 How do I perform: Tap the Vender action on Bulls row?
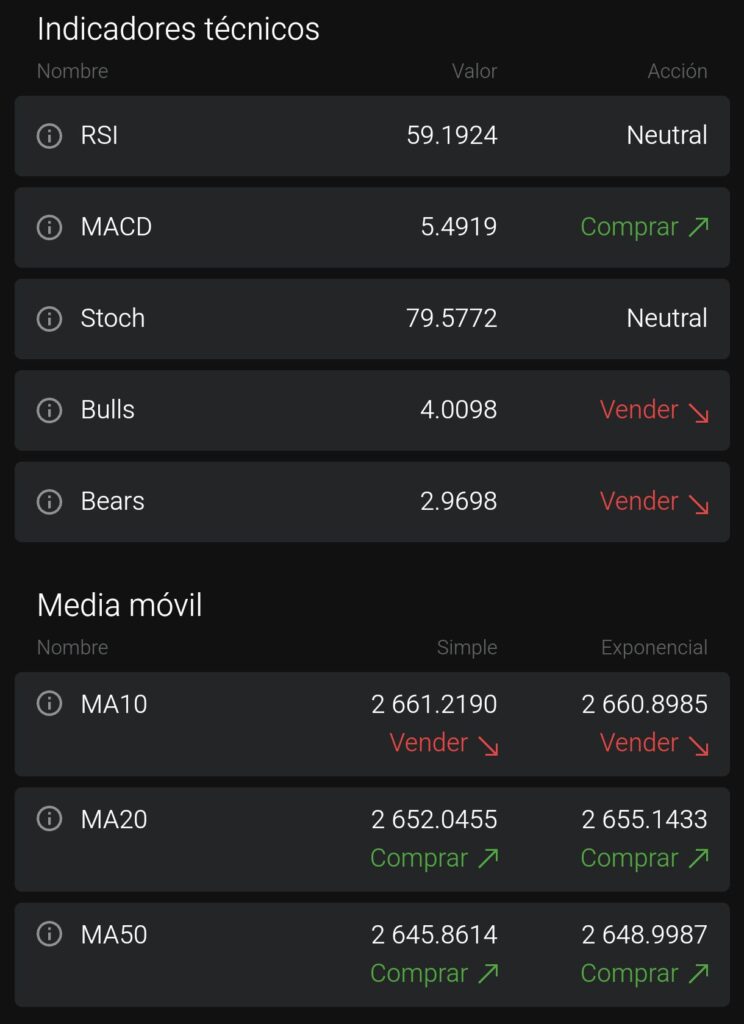pyautogui.click(x=654, y=410)
